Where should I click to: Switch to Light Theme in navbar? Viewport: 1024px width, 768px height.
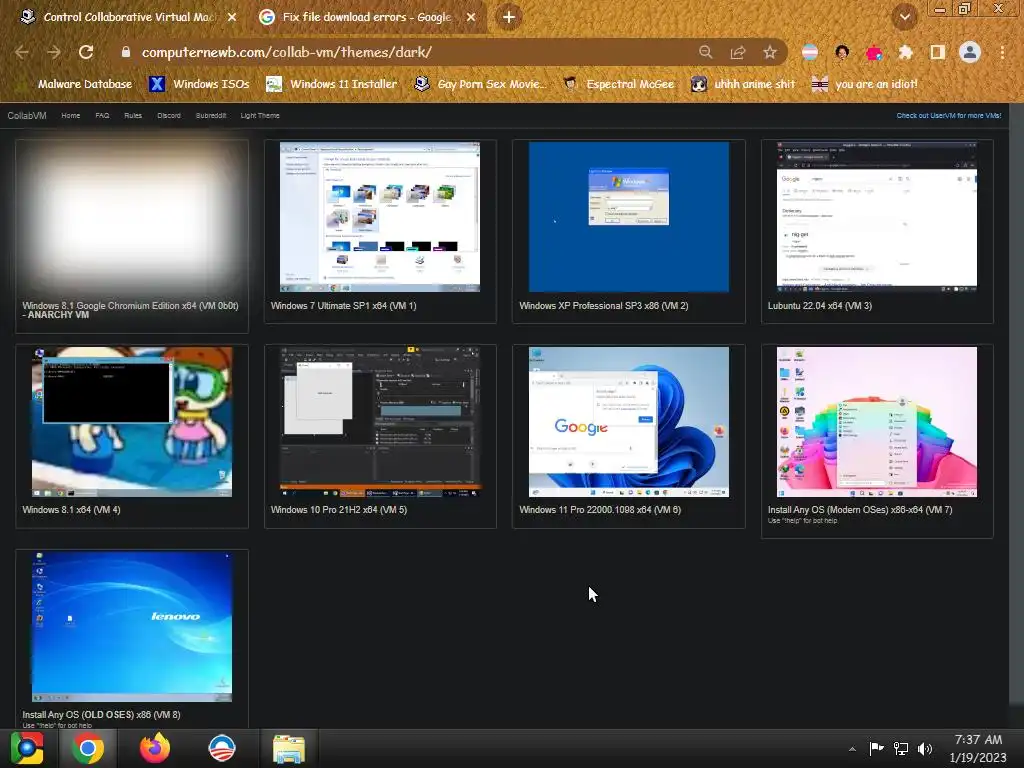click(260, 116)
